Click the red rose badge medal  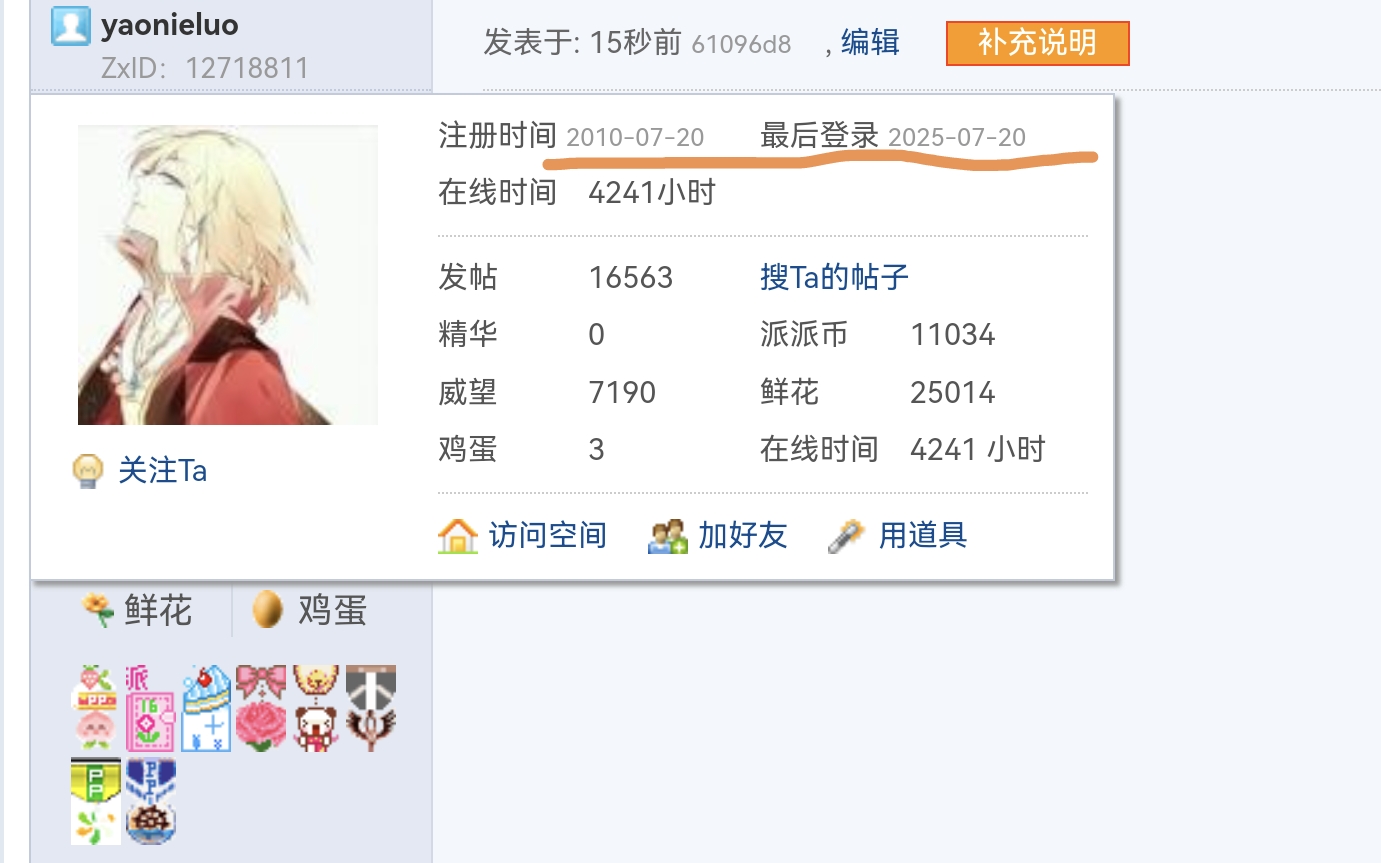(261, 726)
